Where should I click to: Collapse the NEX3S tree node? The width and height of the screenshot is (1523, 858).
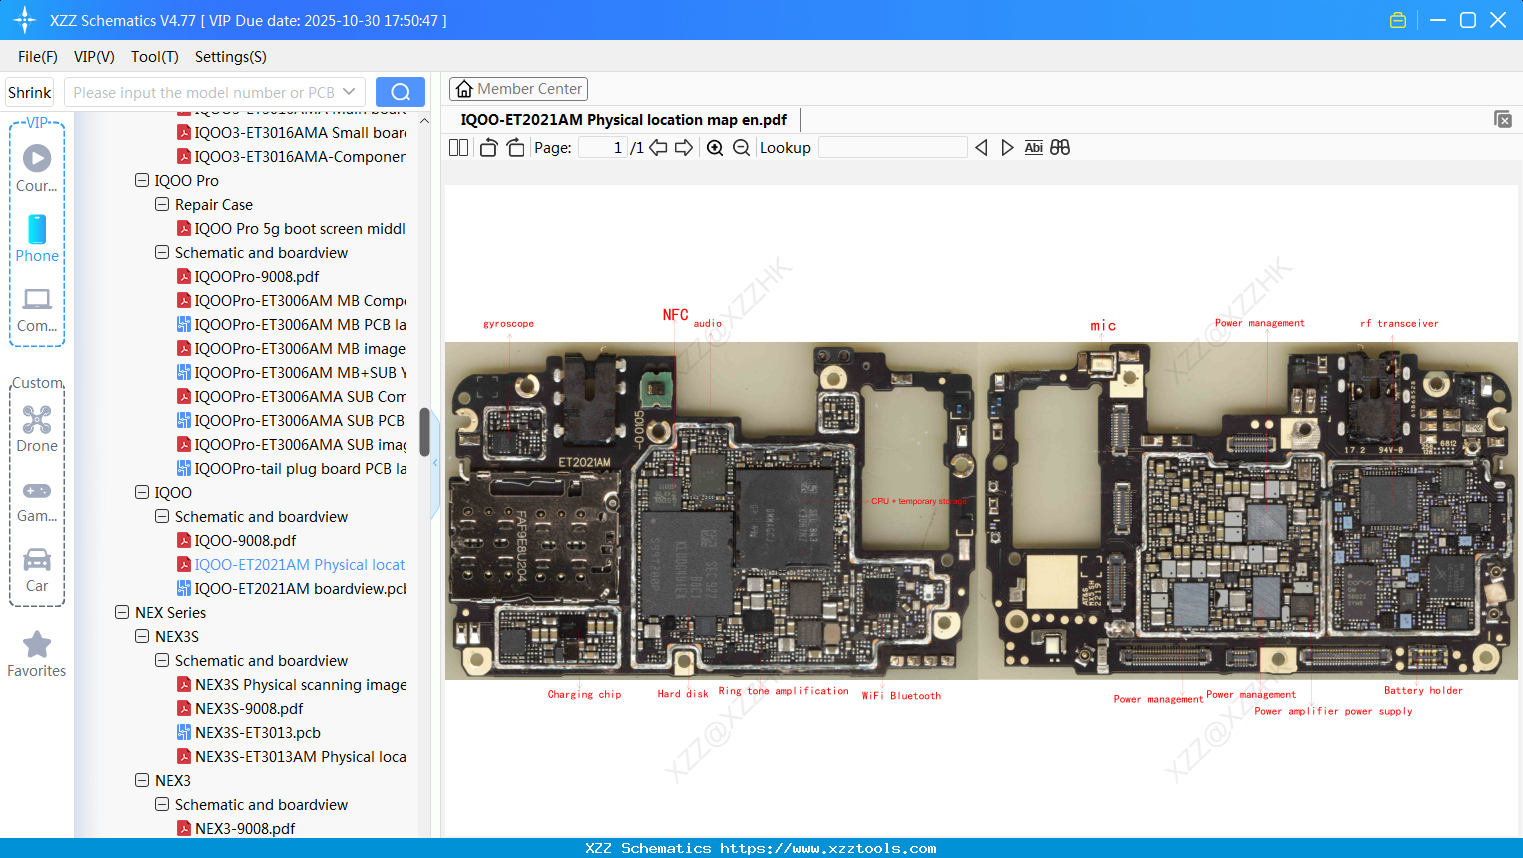coord(142,637)
